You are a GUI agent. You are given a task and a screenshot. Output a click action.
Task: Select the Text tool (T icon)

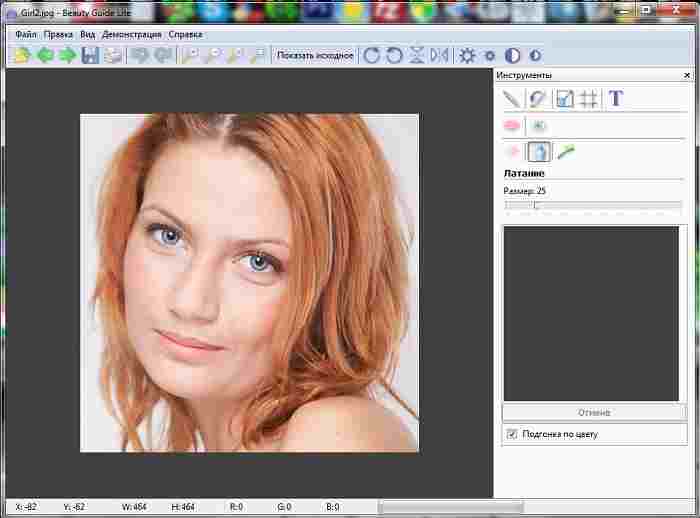pos(616,98)
